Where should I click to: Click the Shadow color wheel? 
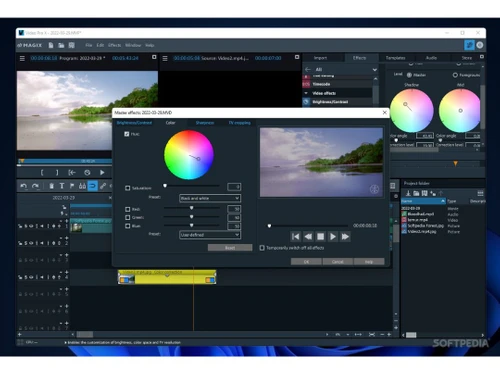point(412,111)
